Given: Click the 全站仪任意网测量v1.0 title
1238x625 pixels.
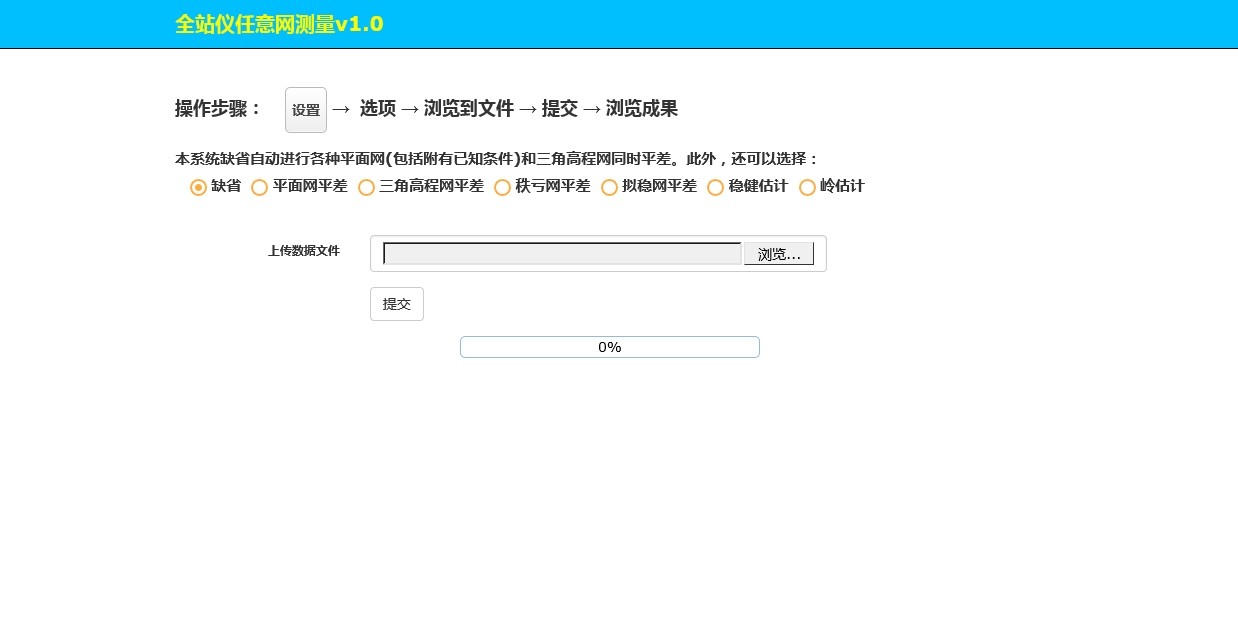Looking at the screenshot, I should (x=279, y=24).
